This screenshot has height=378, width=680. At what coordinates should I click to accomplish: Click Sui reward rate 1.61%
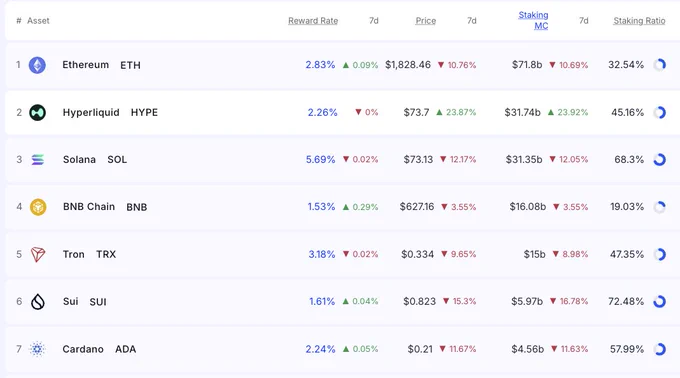[x=322, y=301]
